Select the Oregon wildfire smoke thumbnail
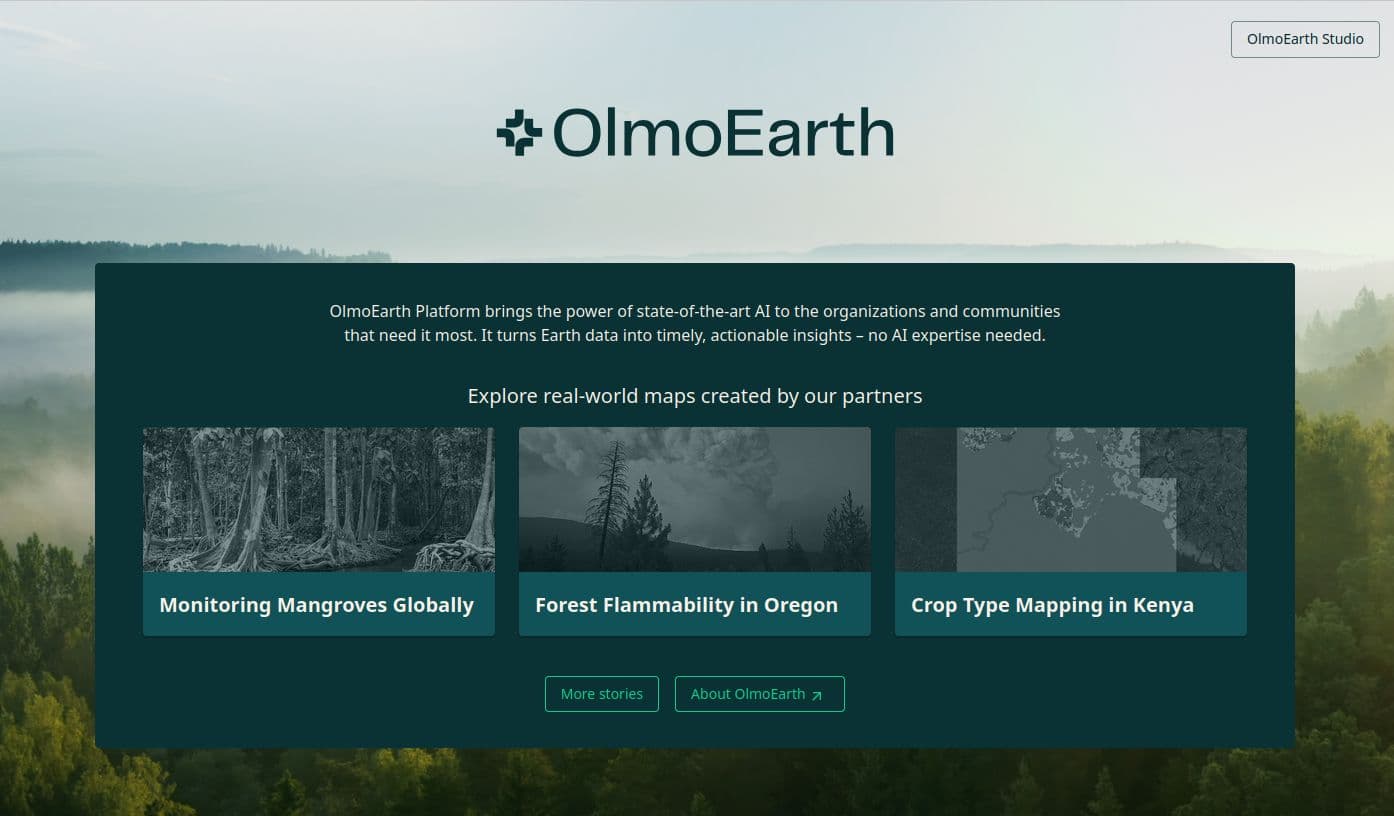 tap(694, 499)
